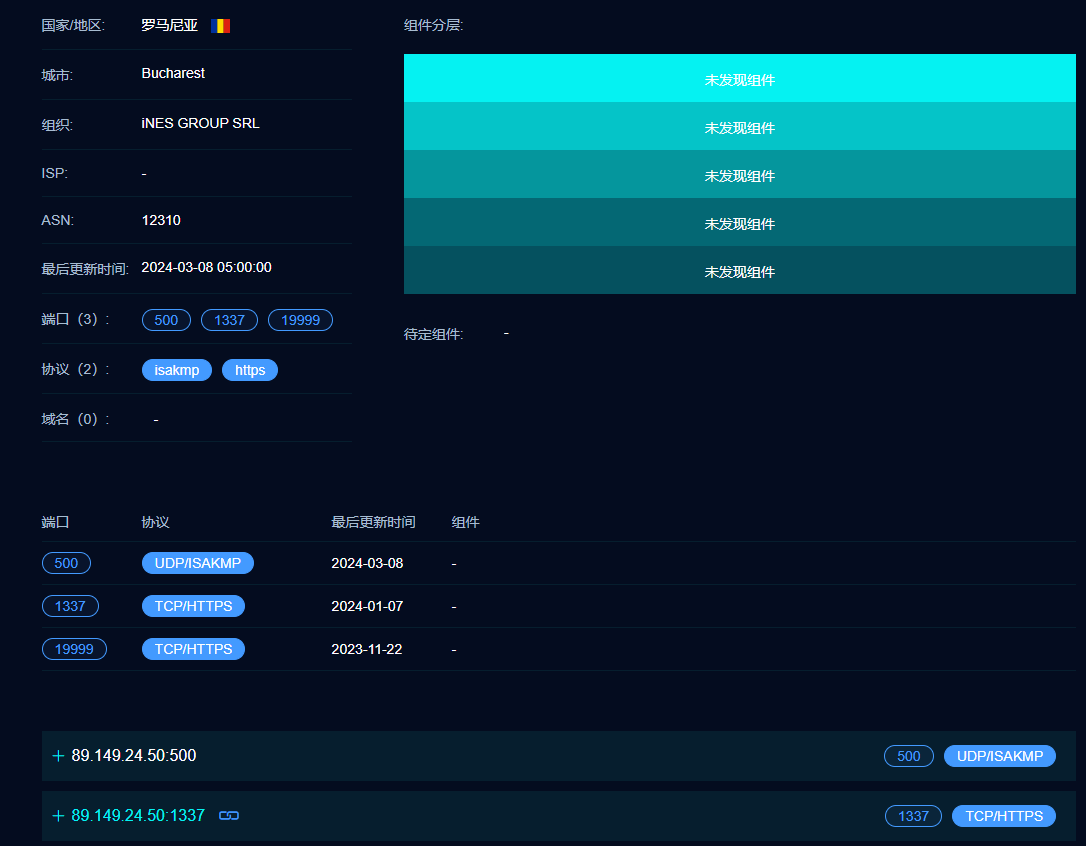Open the 89.149.24.50:1337 link
The width and height of the screenshot is (1086, 846).
(138, 816)
